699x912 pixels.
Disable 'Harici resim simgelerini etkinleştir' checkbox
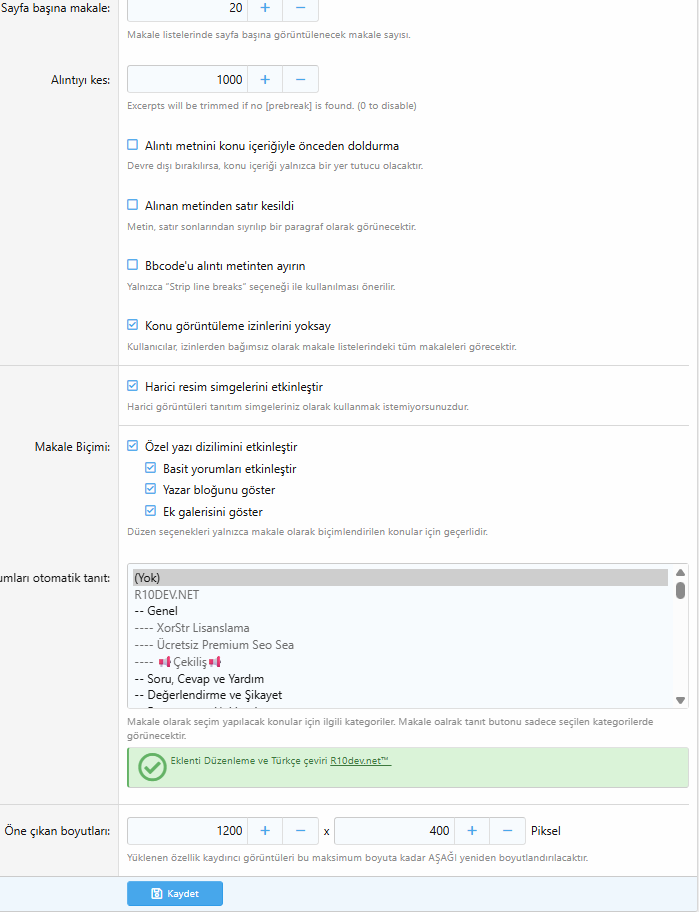133,386
